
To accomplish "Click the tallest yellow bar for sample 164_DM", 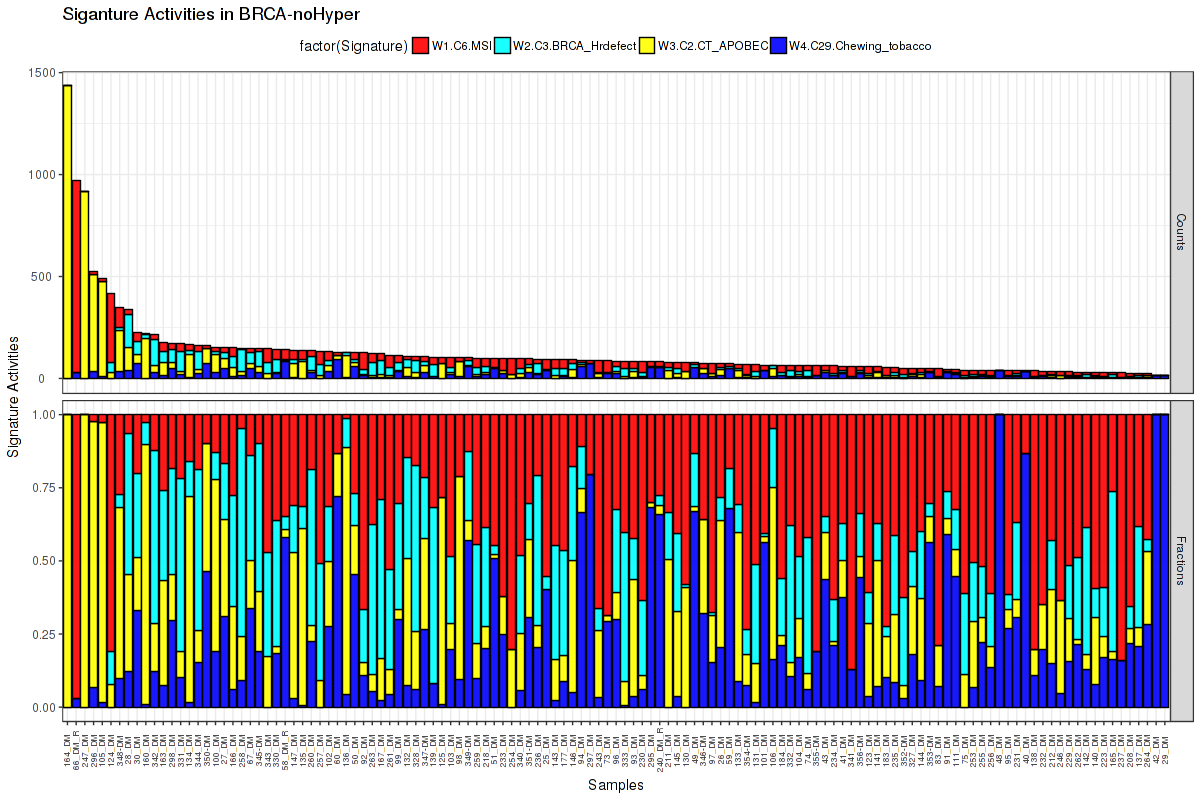I will pos(67,230).
